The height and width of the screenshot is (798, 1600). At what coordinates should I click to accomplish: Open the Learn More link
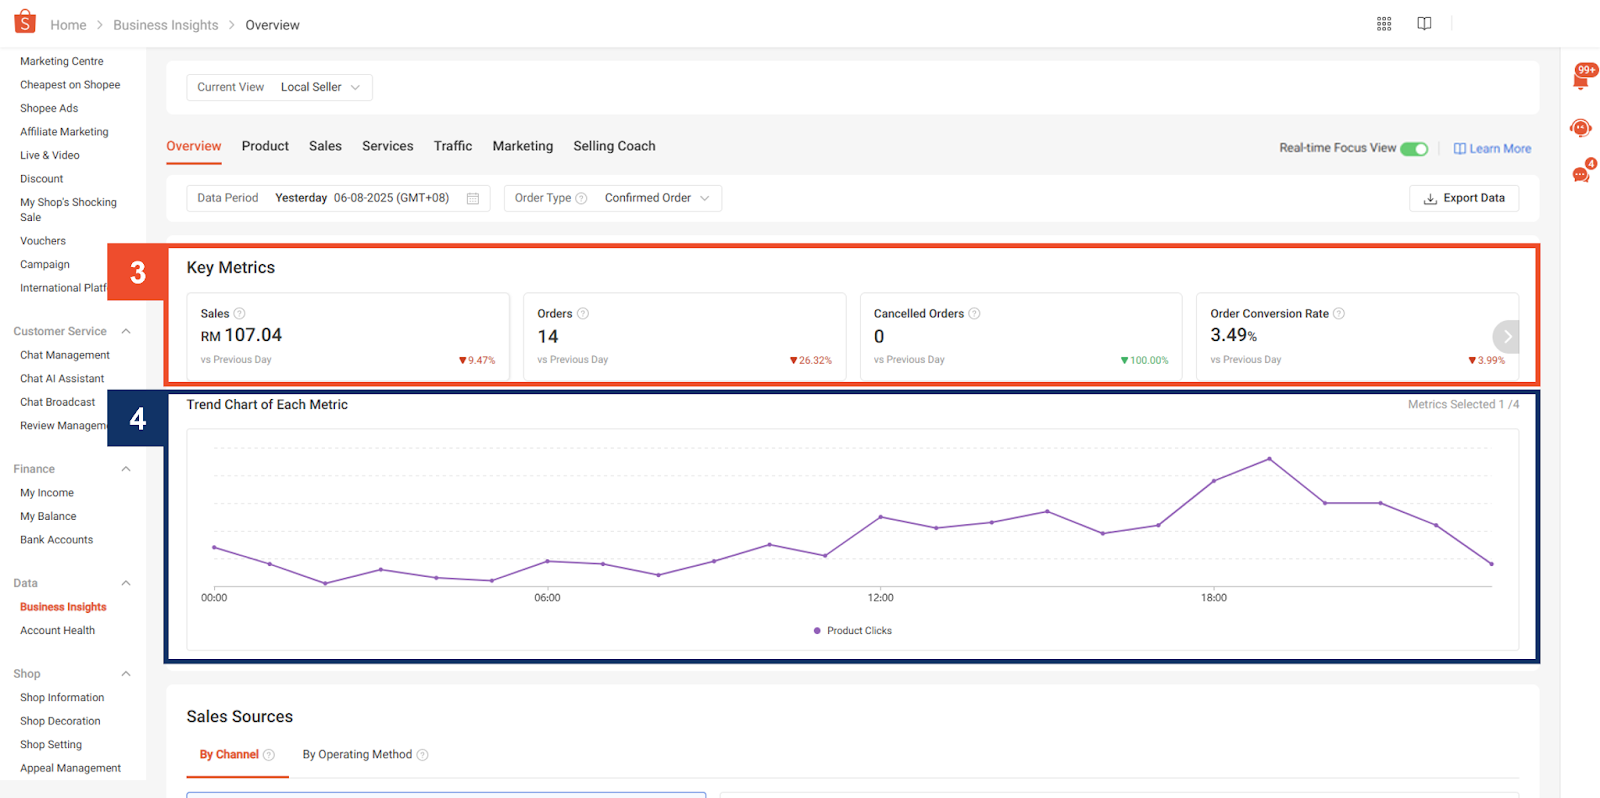tap(1492, 149)
